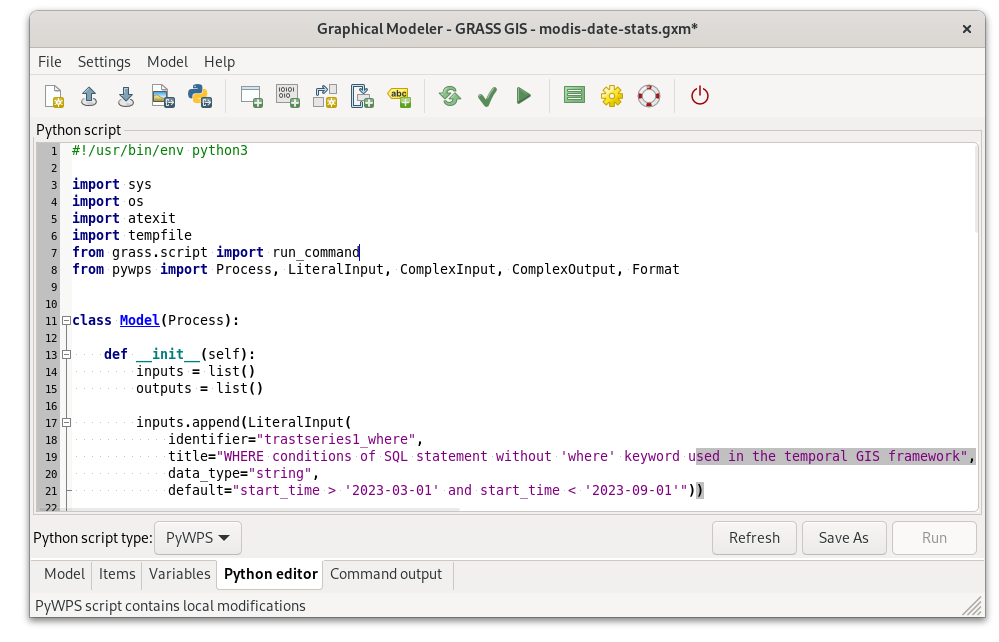999x642 pixels.
Task: Click the vertical scrollbar of script editor
Action: [x=975, y=188]
